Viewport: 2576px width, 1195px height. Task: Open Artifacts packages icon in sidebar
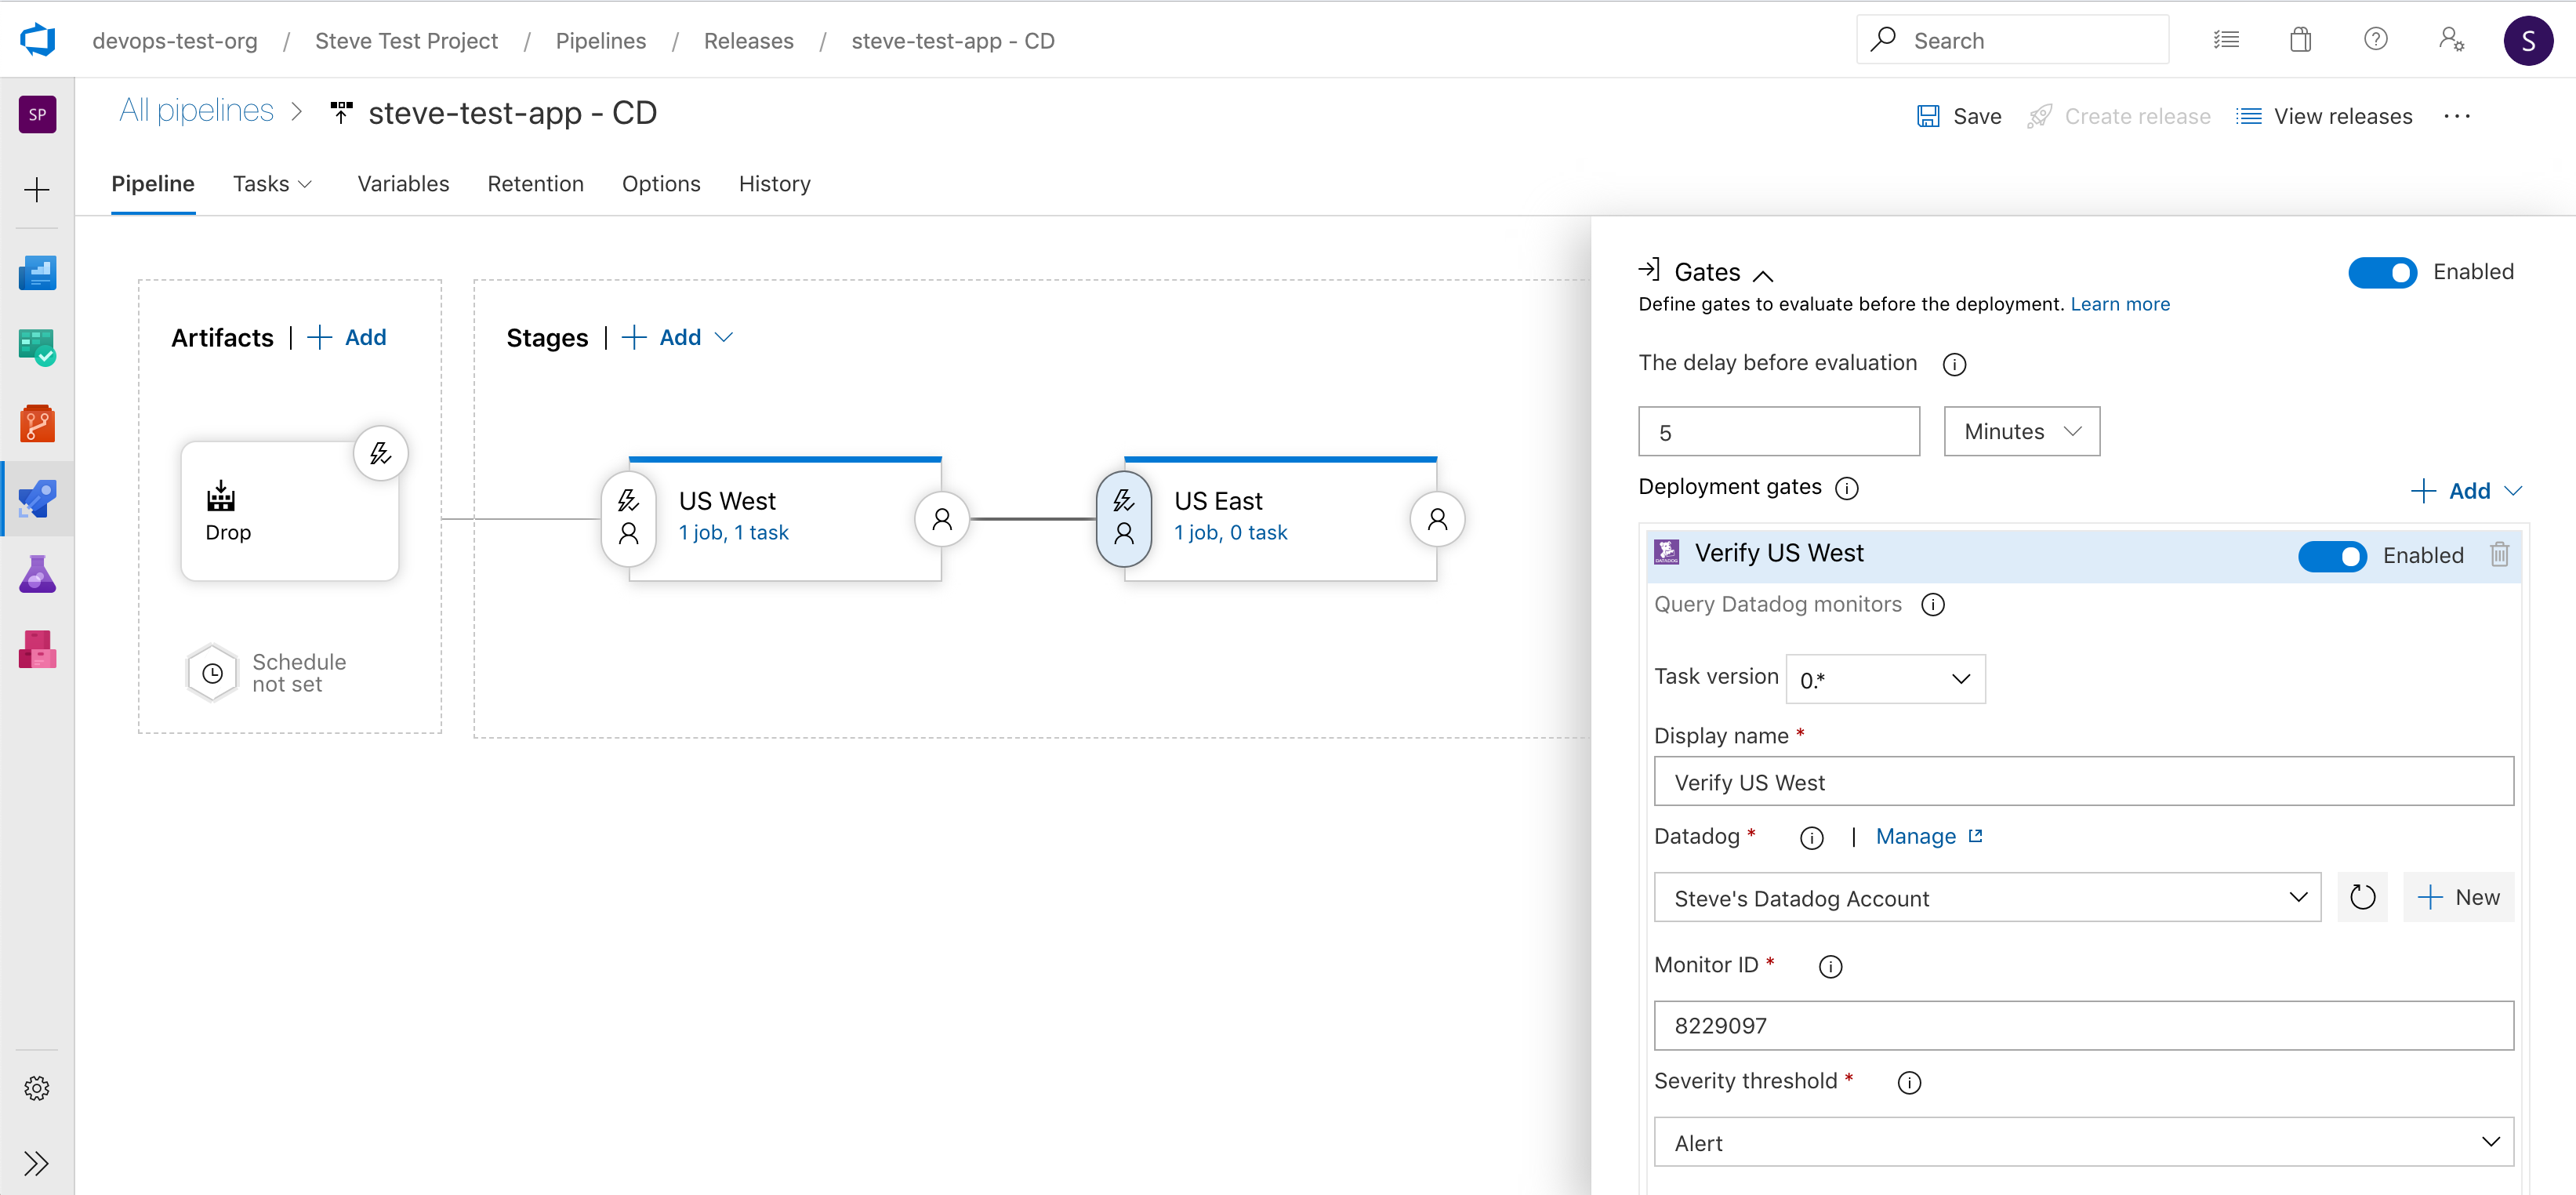37,649
